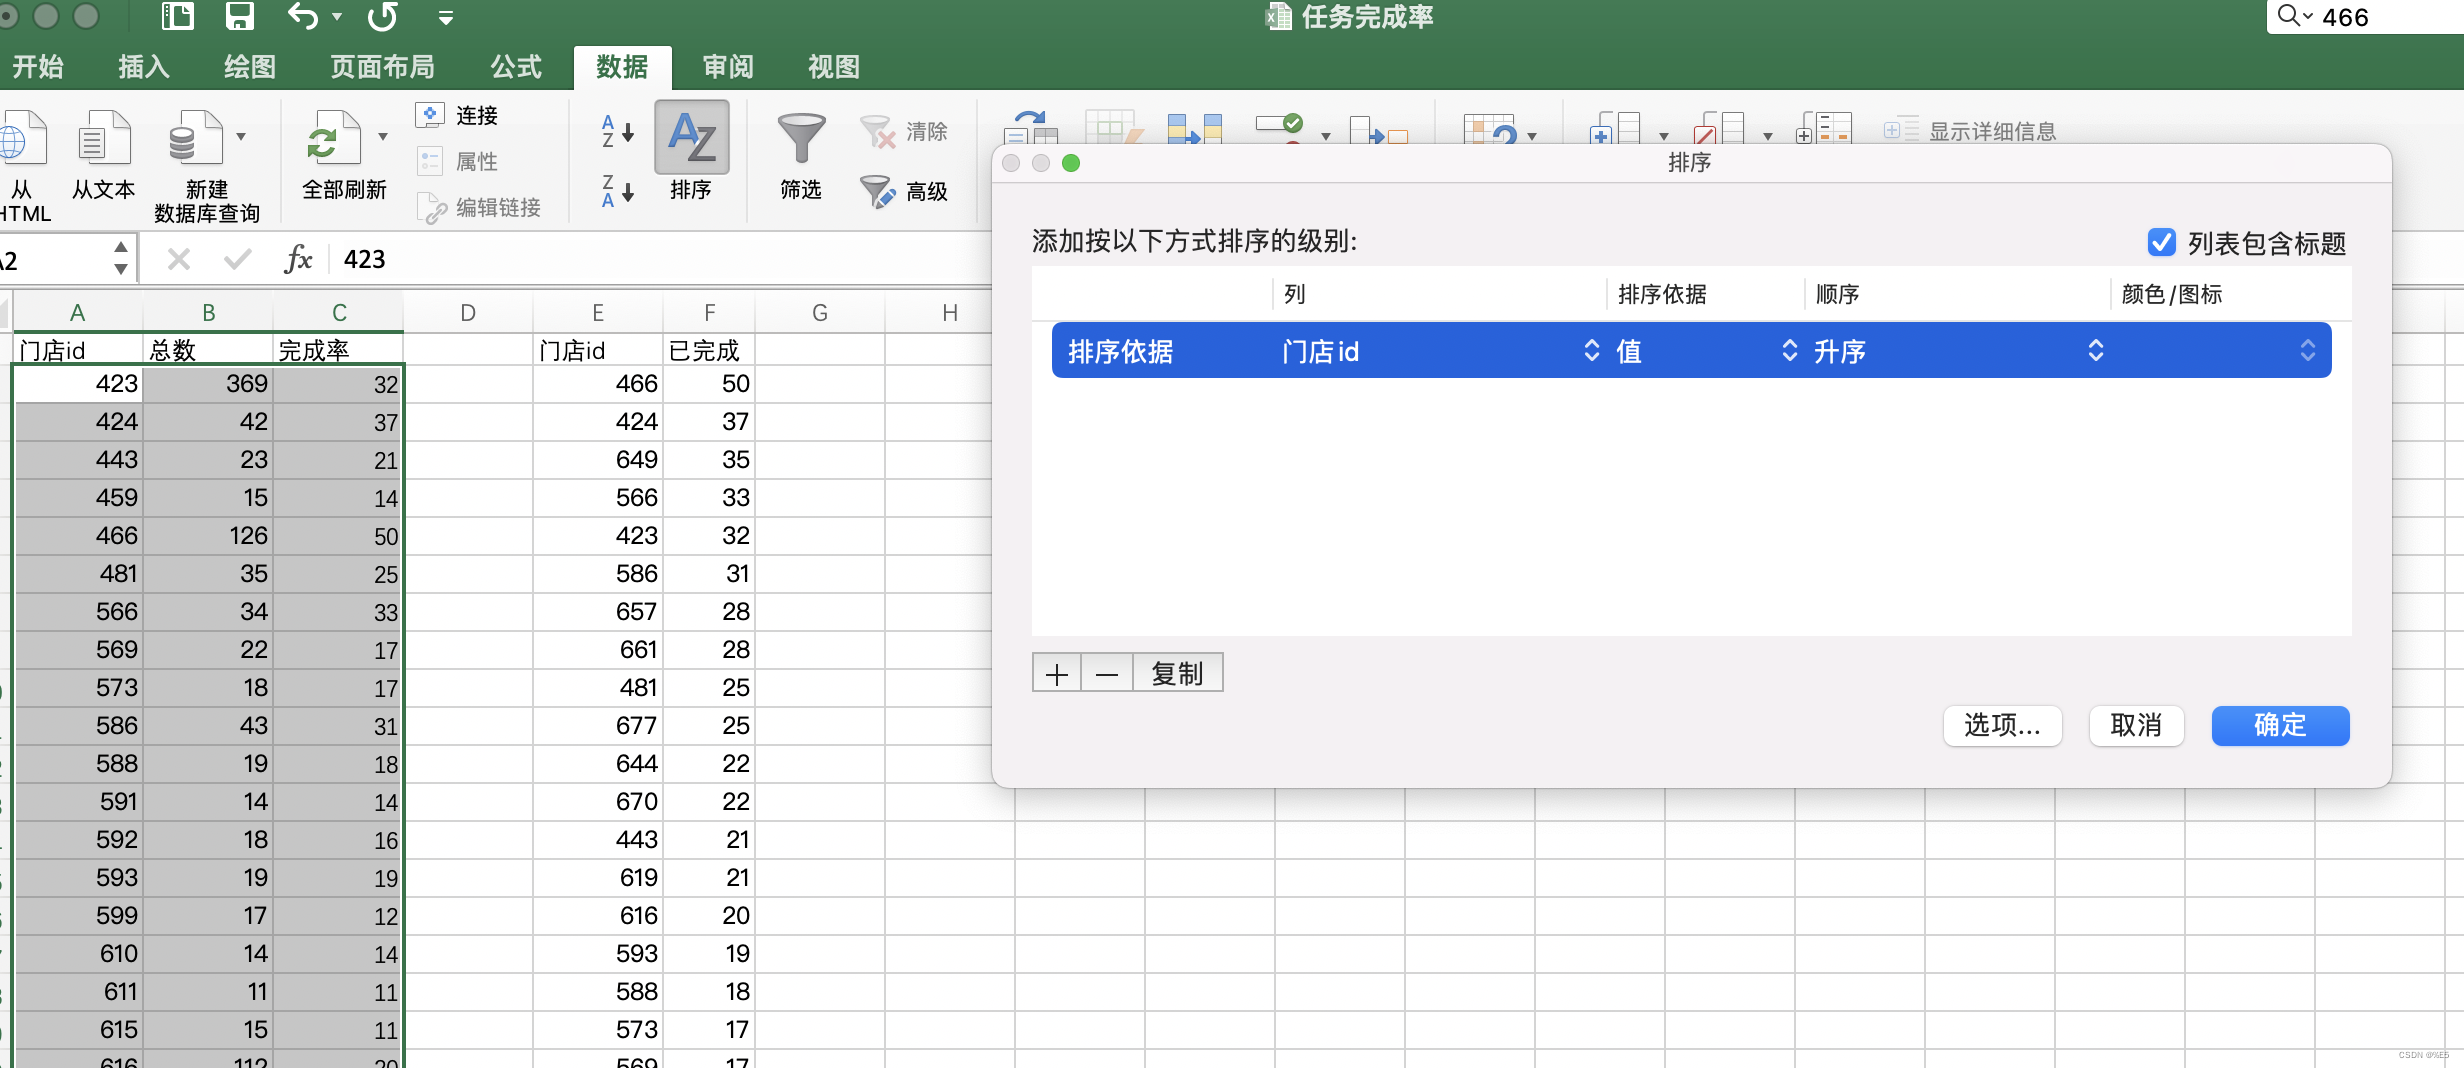This screenshot has width=2464, height=1068.
Task: Open the 升序 order dropdown
Action: (2096, 350)
